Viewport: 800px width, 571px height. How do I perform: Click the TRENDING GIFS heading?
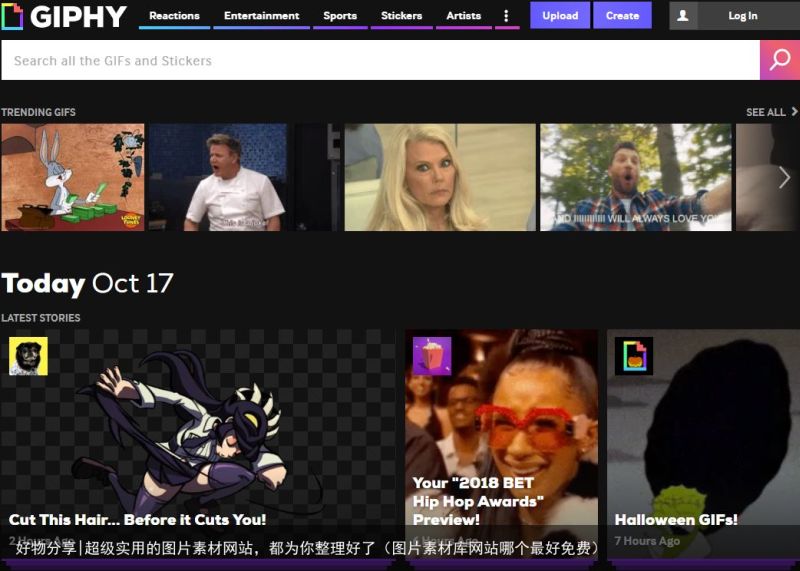[x=38, y=112]
